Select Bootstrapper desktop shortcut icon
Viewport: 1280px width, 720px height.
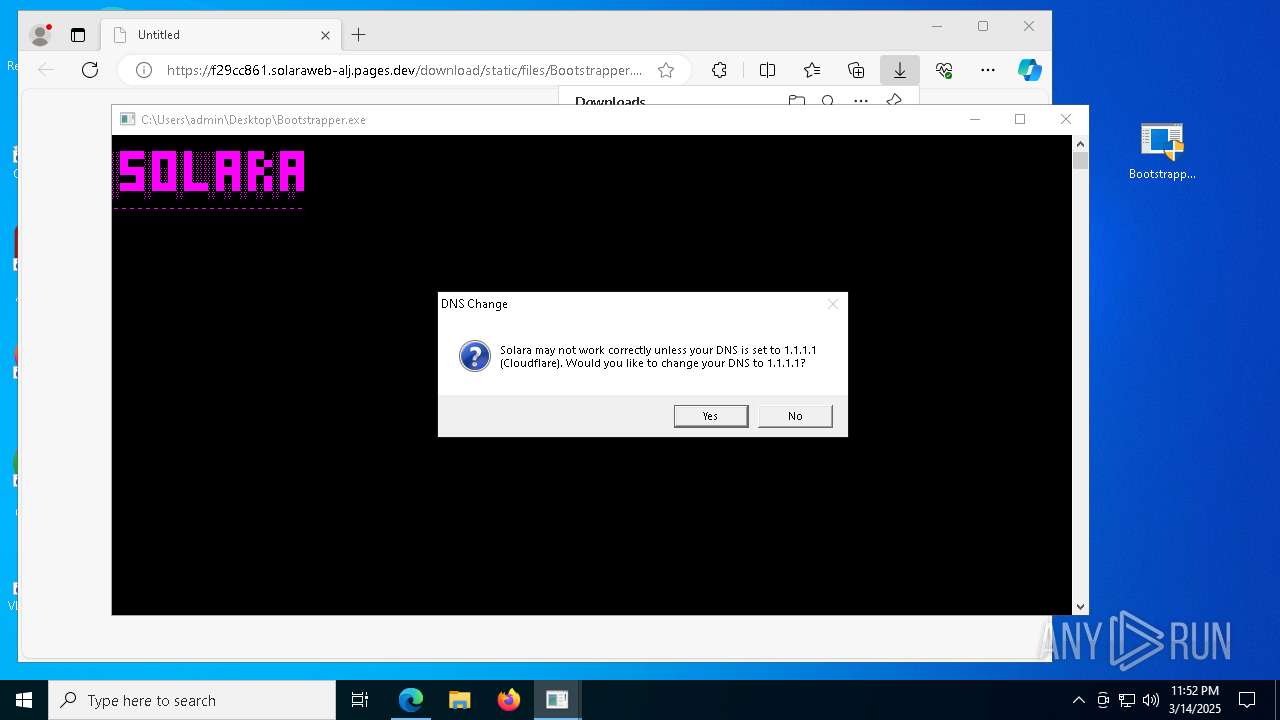1162,152
